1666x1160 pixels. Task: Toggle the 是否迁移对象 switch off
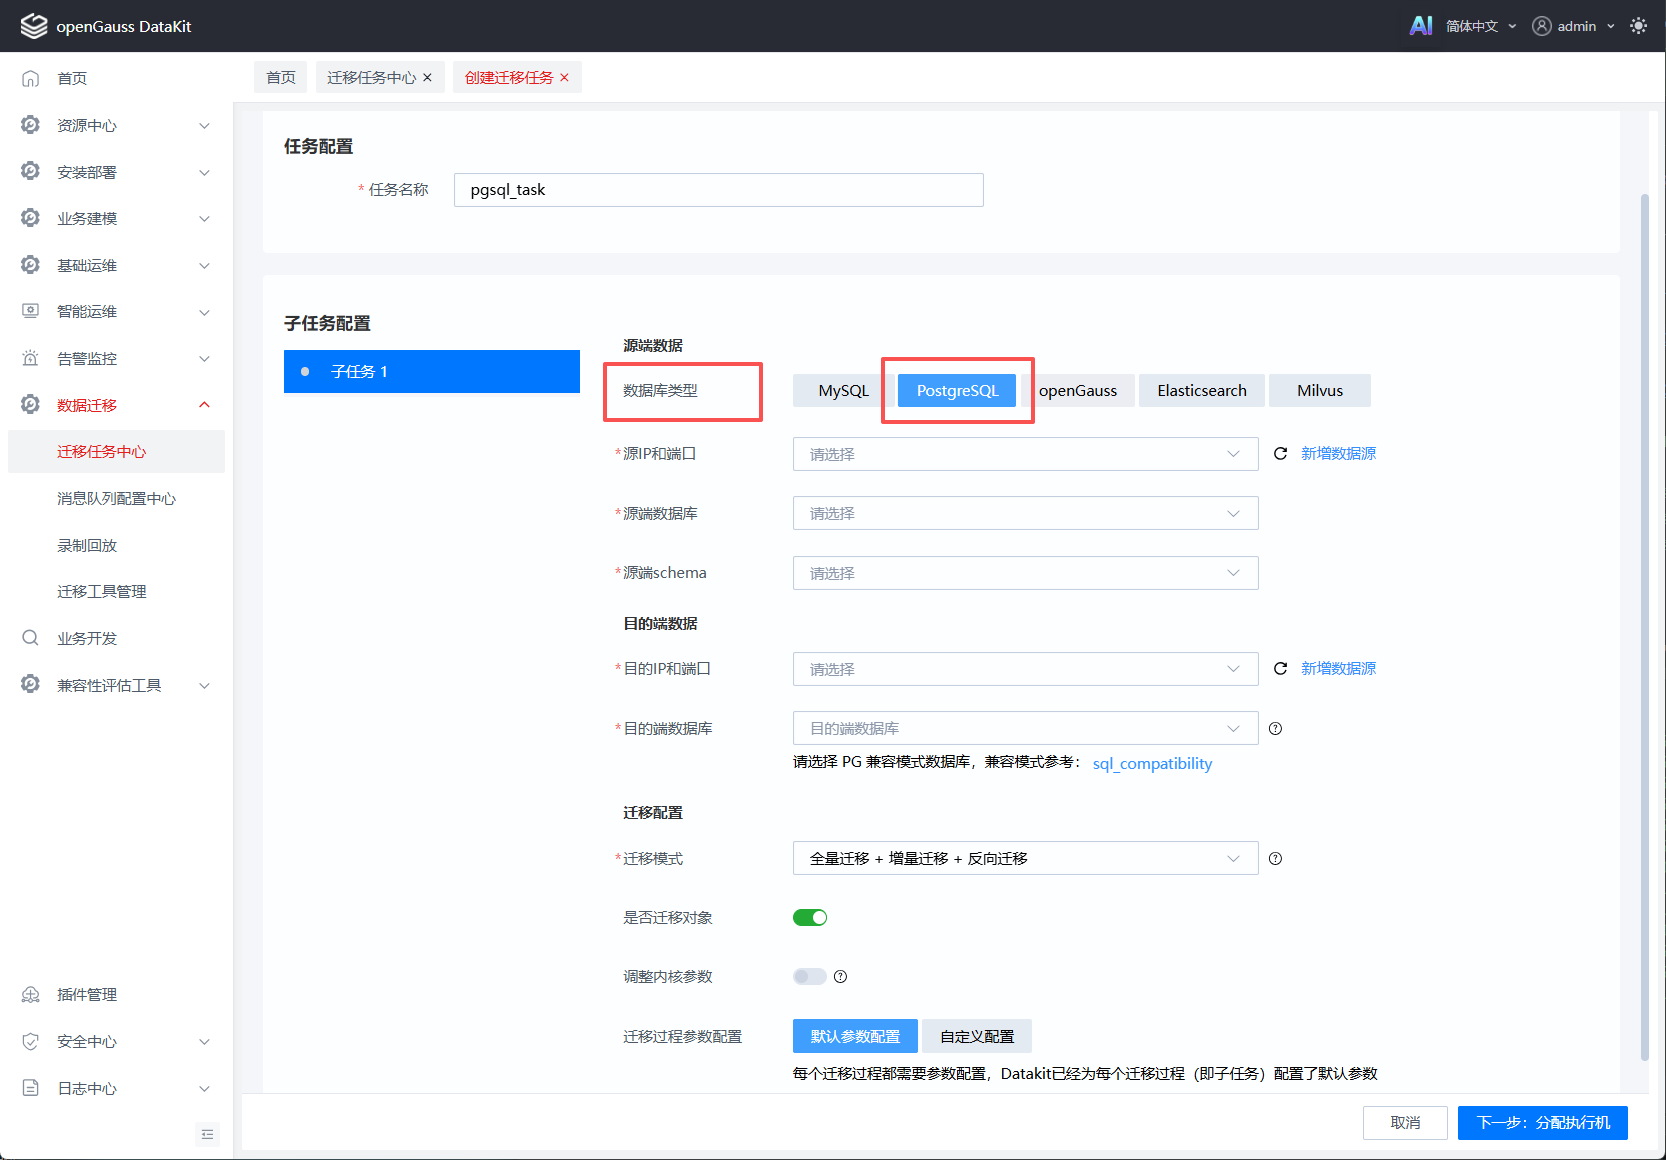point(810,918)
